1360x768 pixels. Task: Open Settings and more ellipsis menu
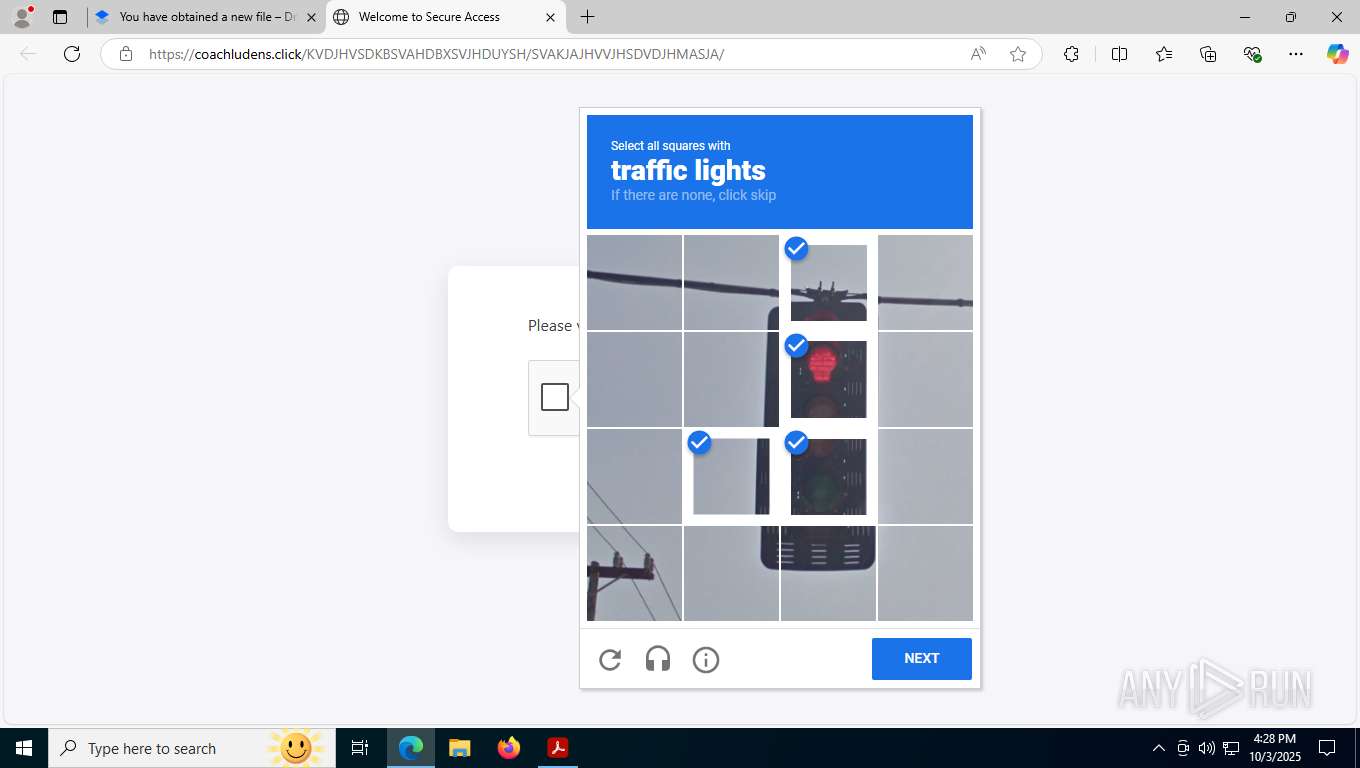point(1296,54)
